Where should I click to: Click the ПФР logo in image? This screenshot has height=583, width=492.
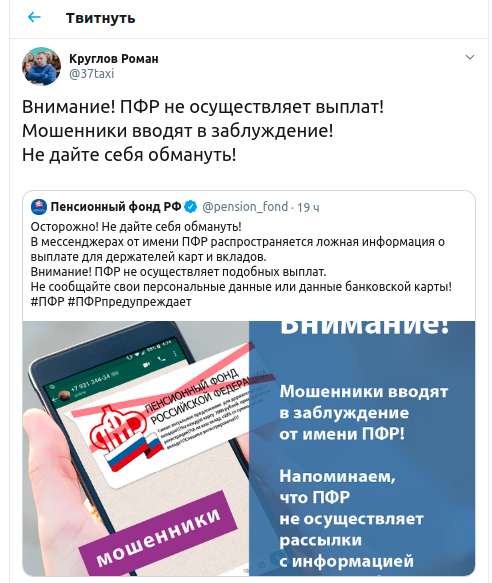pyautogui.click(x=117, y=428)
